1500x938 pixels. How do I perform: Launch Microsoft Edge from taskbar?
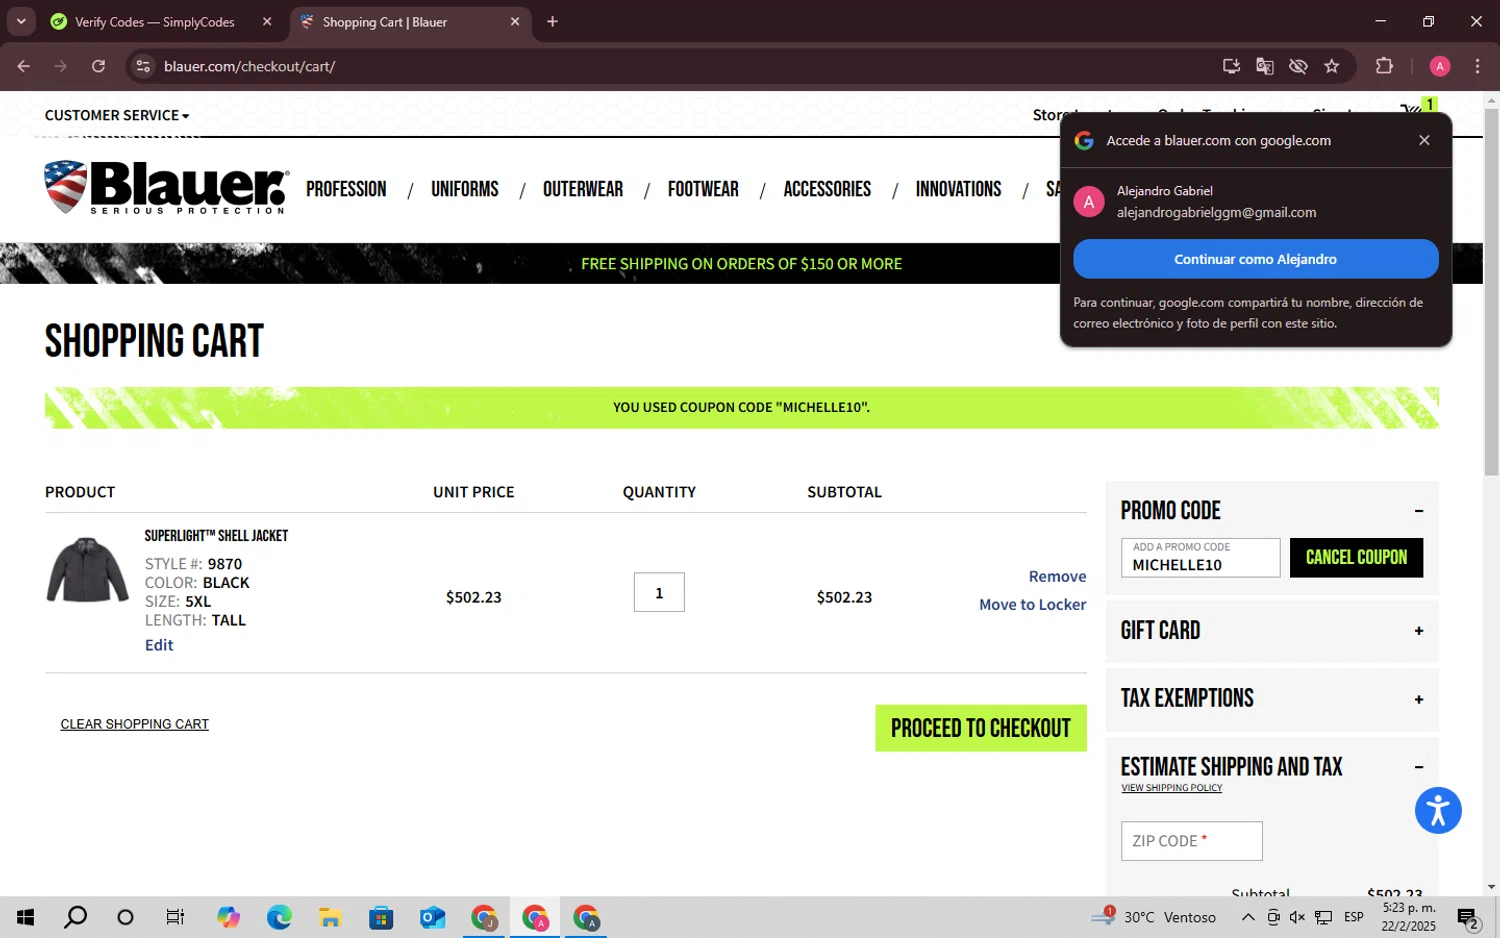pyautogui.click(x=279, y=917)
